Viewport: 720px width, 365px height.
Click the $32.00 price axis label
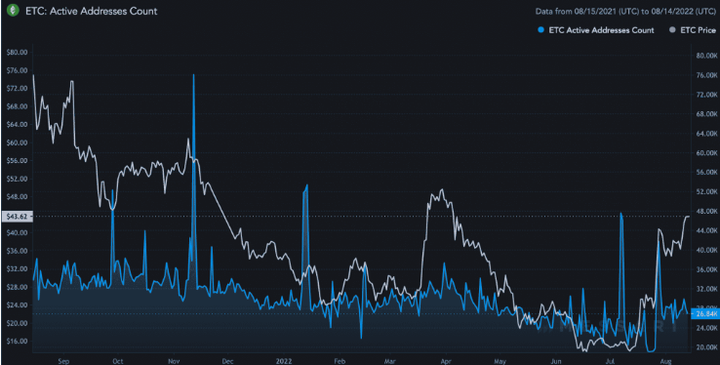pos(17,269)
